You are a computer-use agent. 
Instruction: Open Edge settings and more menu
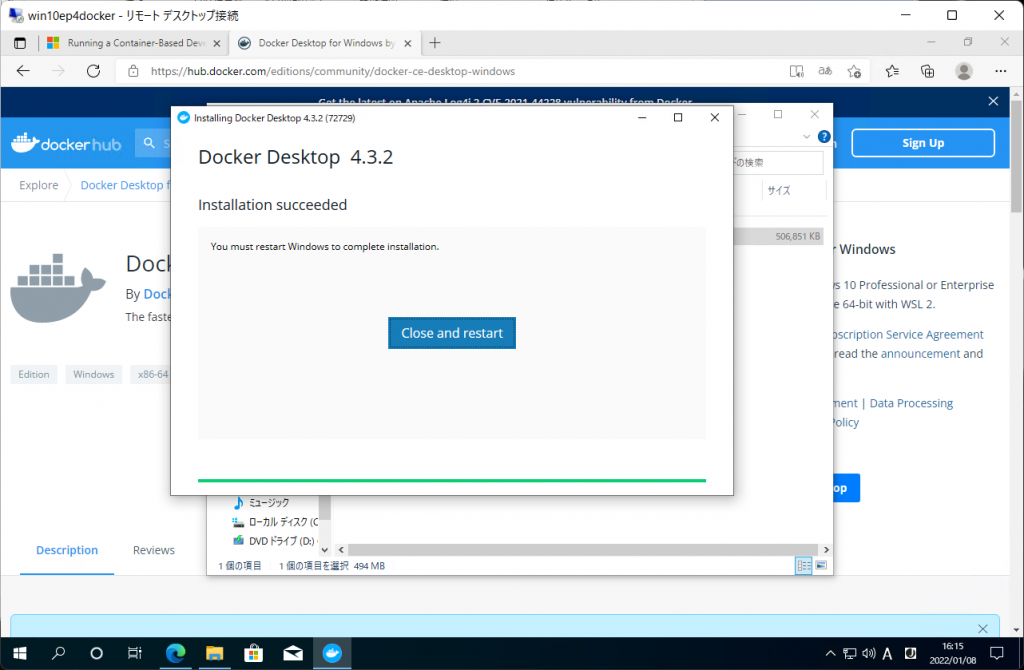click(1000, 71)
